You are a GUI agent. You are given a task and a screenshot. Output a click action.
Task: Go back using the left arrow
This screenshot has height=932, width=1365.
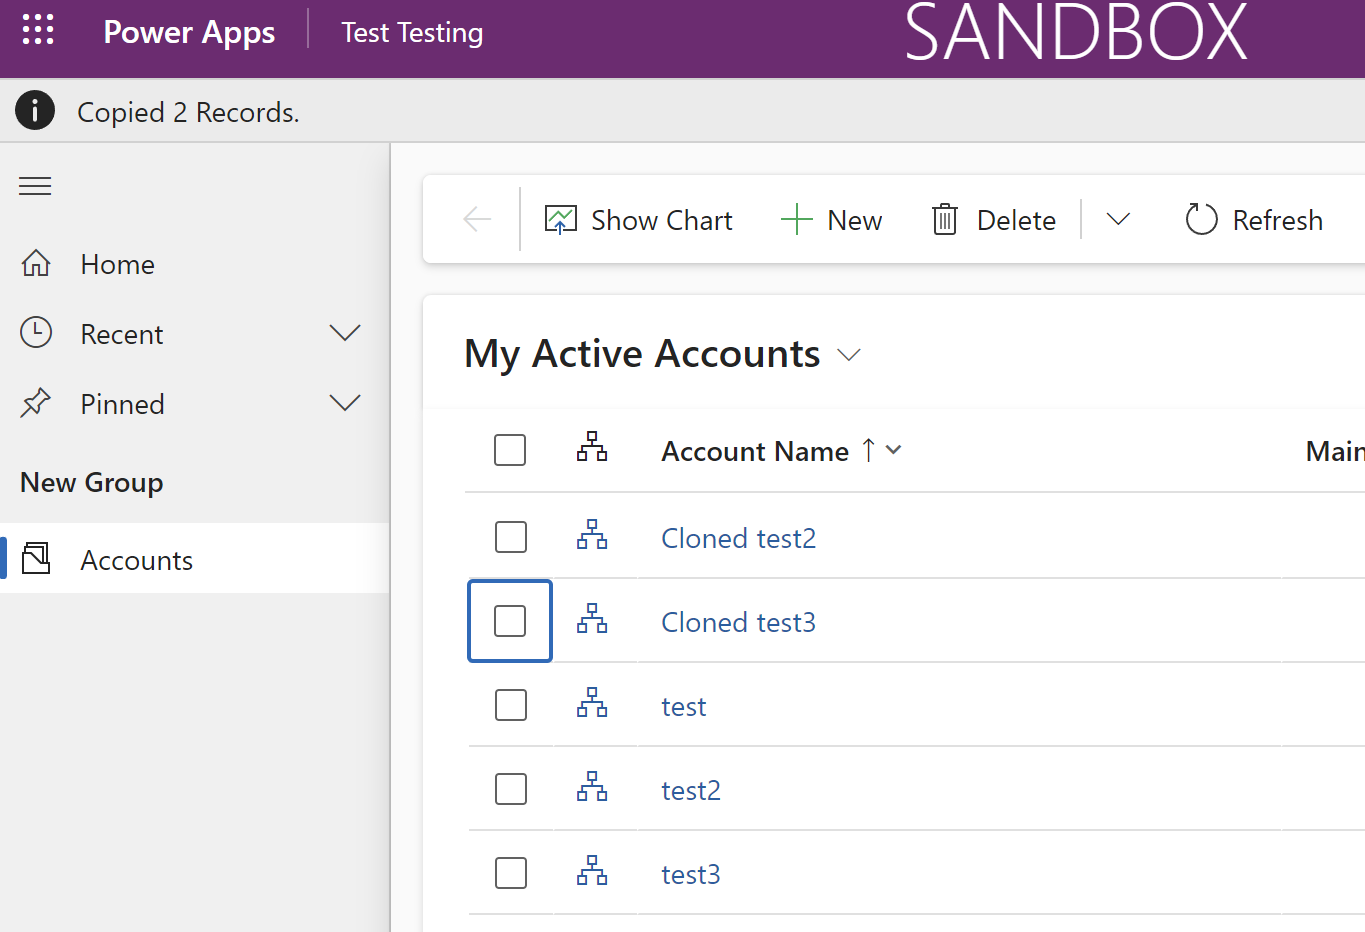[477, 219]
